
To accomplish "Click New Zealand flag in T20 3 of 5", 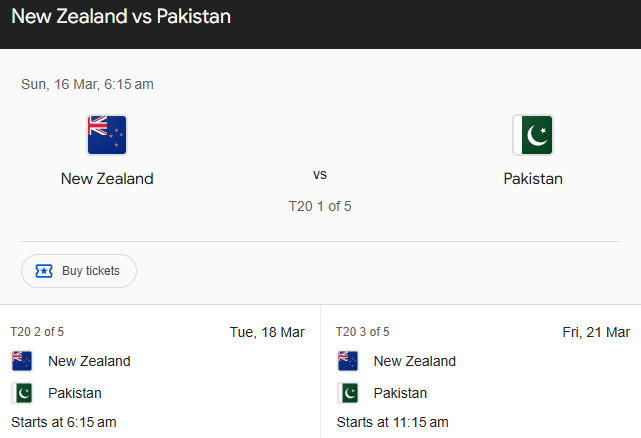I will point(348,361).
